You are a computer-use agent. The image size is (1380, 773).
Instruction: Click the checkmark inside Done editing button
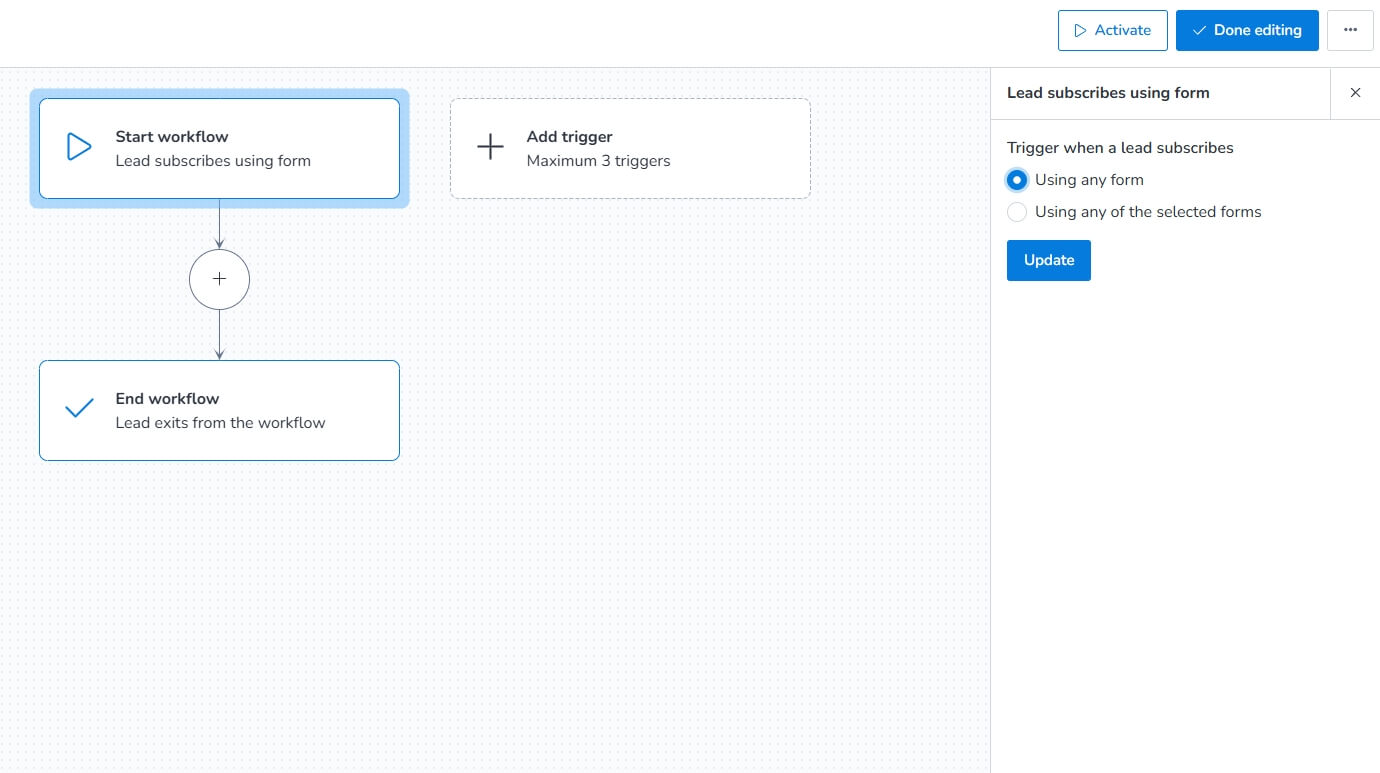click(1199, 31)
